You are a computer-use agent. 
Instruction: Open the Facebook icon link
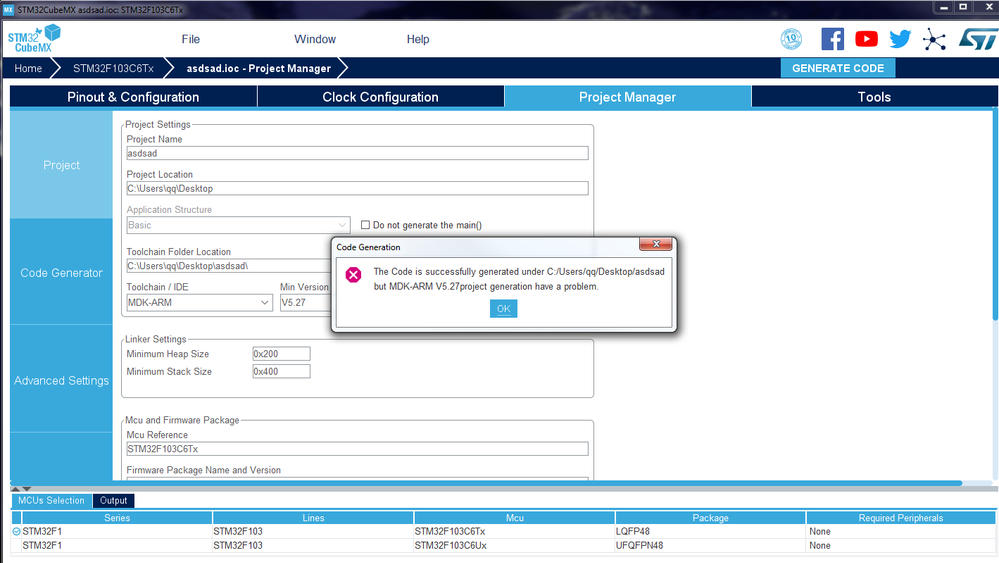[x=832, y=39]
